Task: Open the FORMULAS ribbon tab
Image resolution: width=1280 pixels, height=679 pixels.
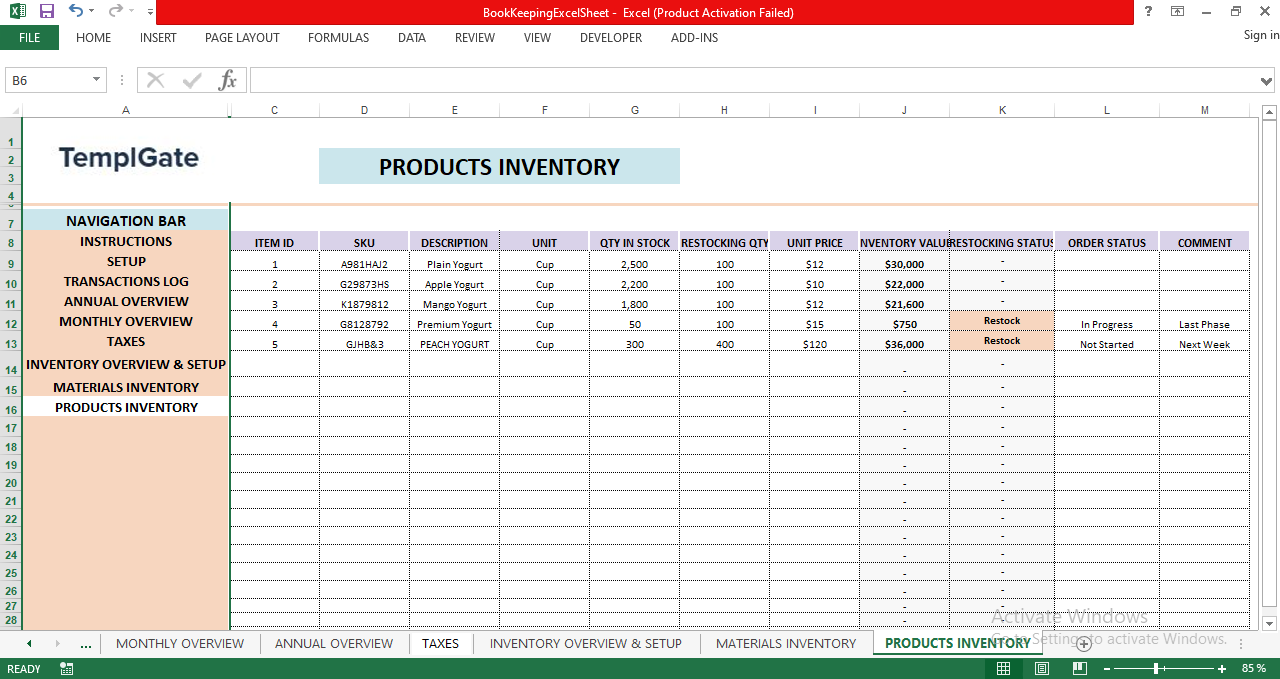Action: (x=338, y=38)
